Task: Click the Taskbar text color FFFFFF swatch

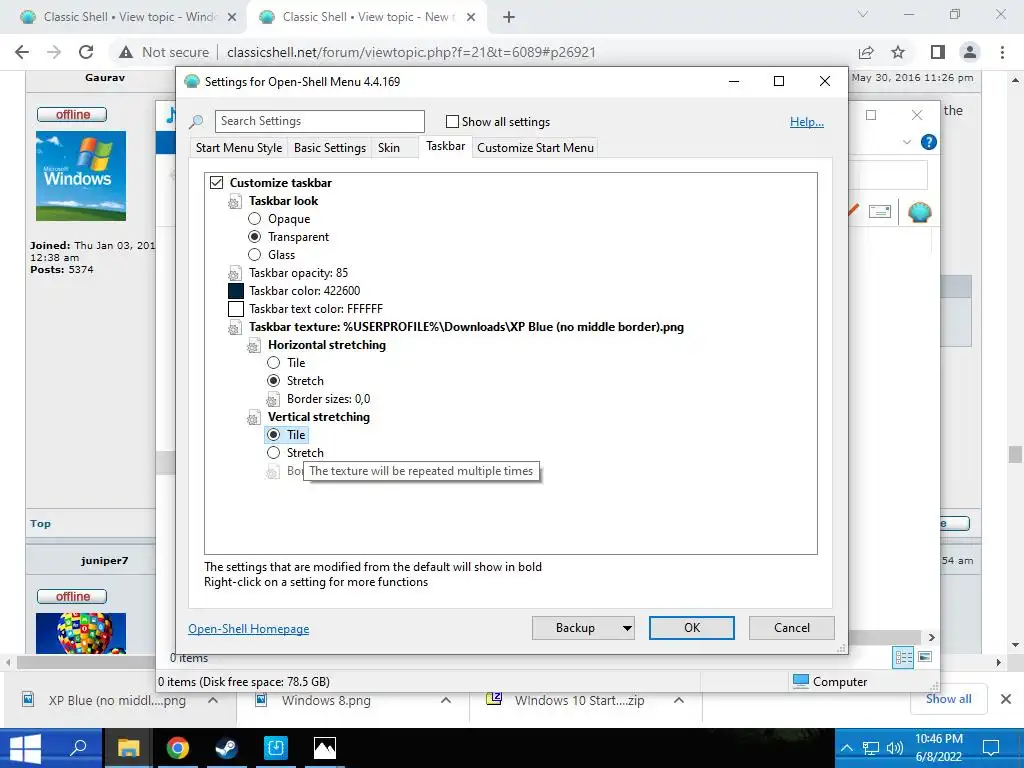Action: click(x=236, y=309)
